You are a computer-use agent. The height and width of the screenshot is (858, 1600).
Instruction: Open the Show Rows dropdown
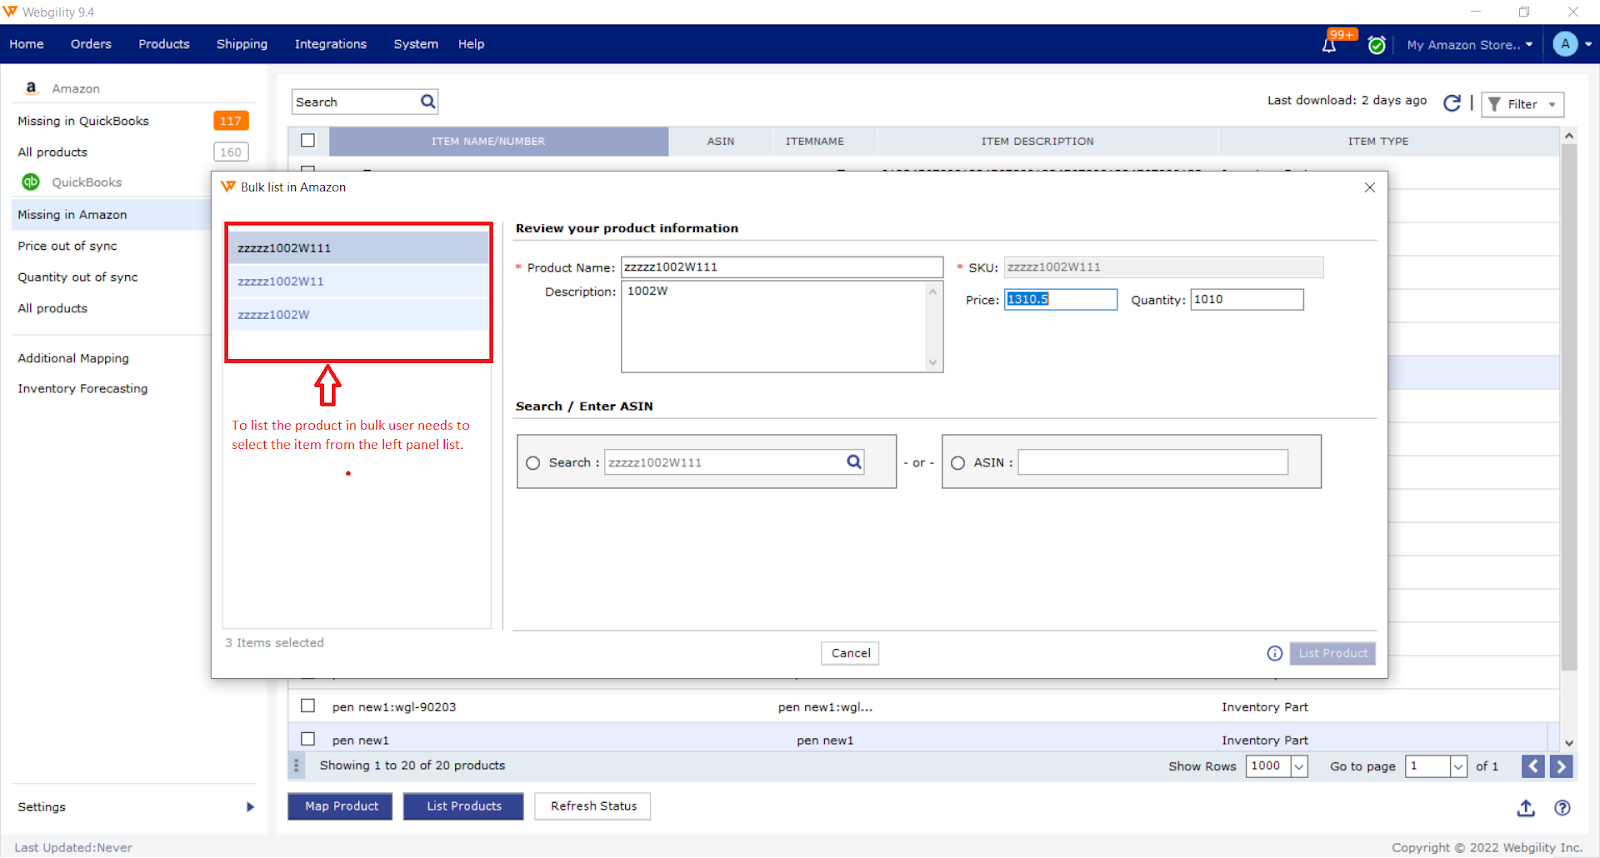pyautogui.click(x=1299, y=766)
